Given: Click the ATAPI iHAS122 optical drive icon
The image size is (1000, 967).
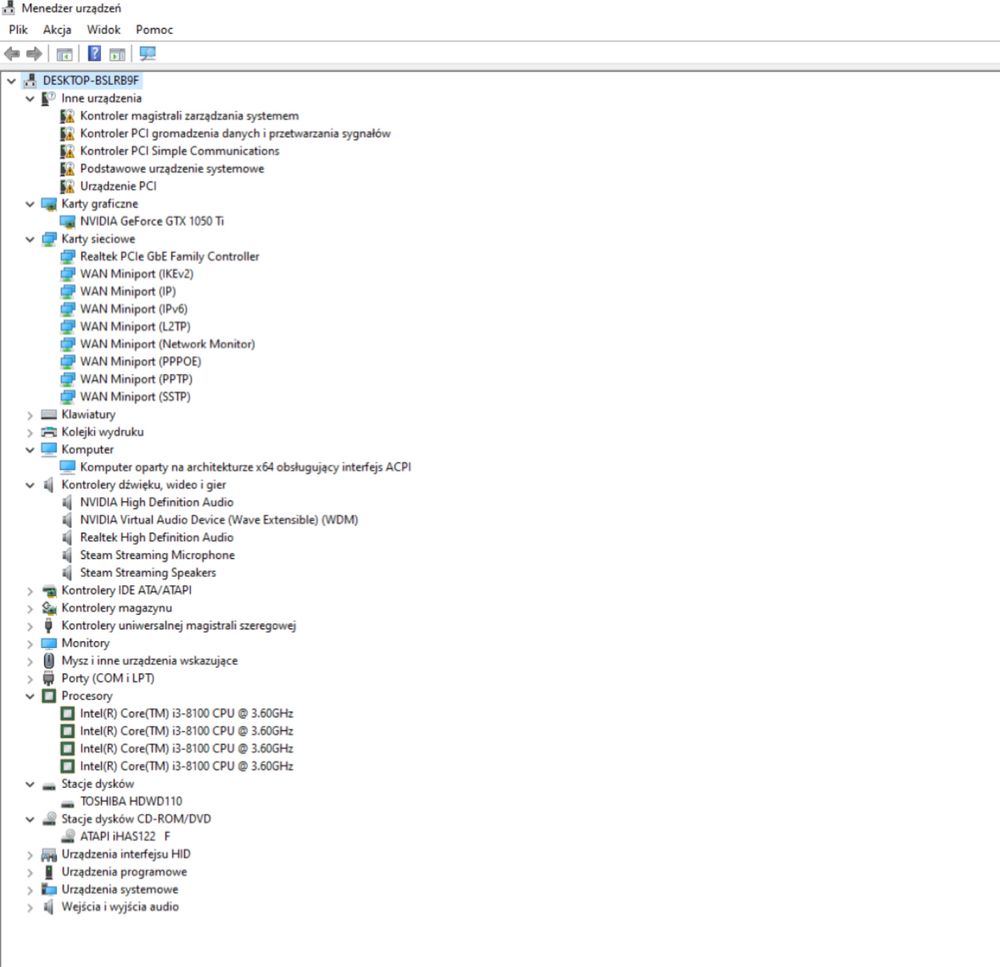Looking at the screenshot, I should click(68, 836).
